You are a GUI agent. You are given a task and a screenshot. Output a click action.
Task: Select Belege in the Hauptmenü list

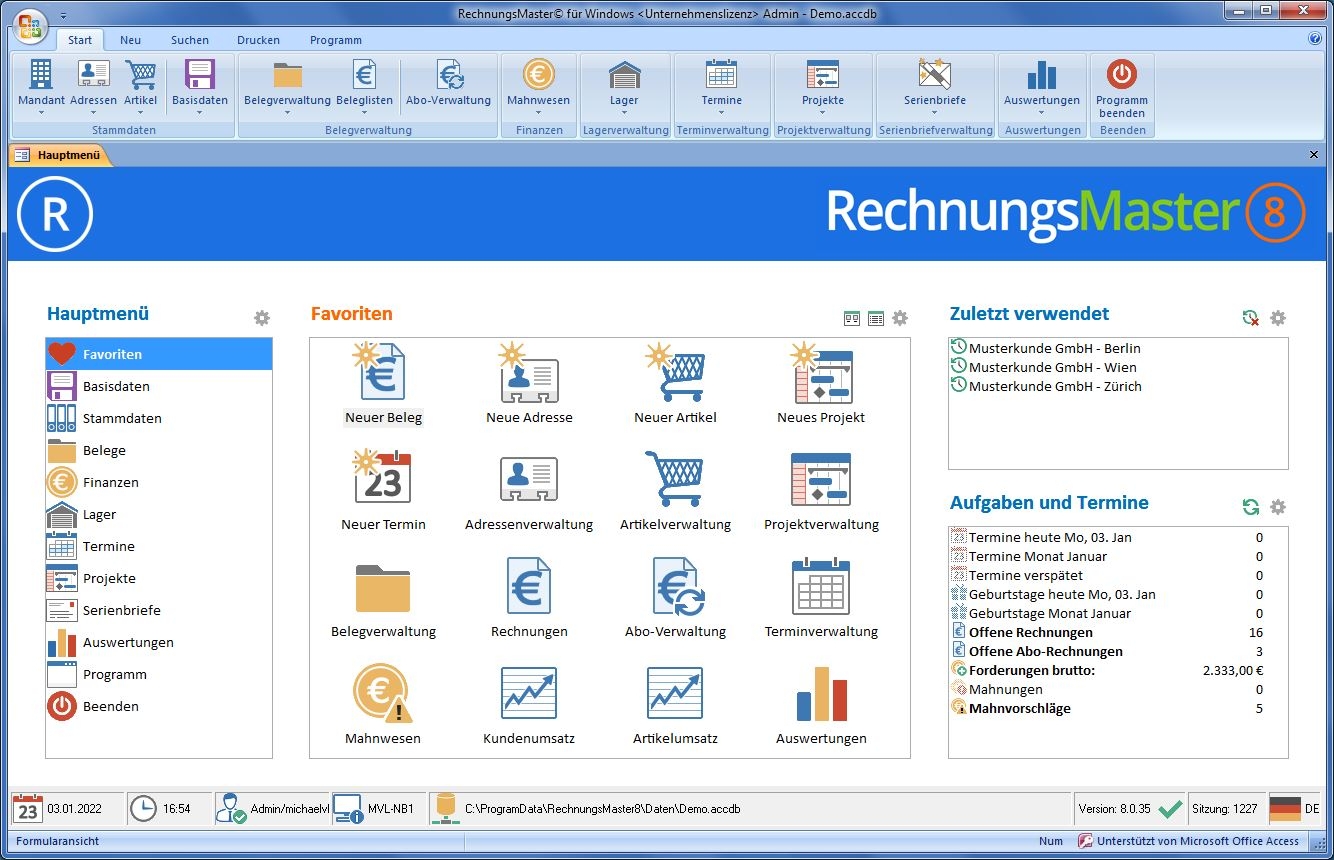coord(159,450)
